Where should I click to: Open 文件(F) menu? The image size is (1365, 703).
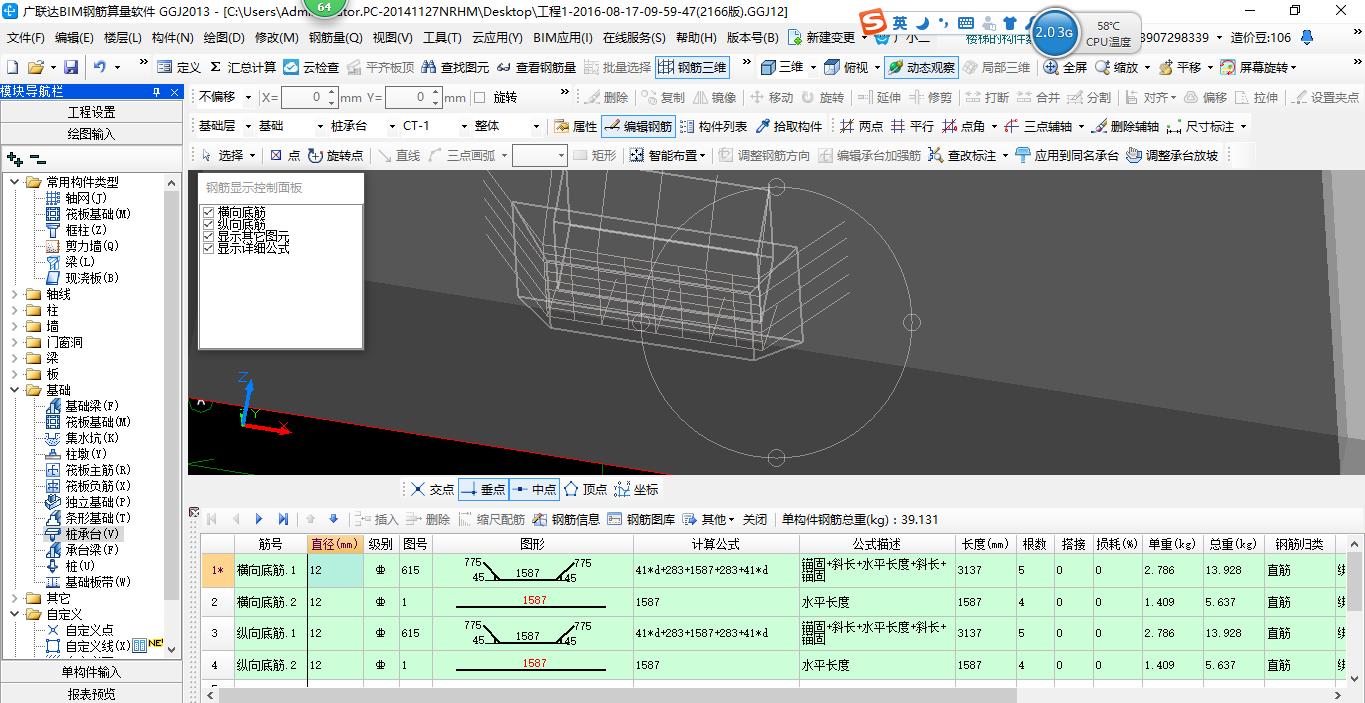click(x=25, y=38)
